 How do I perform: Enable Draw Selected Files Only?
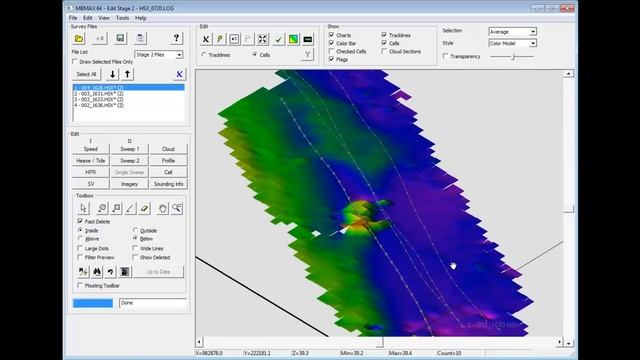click(75, 62)
